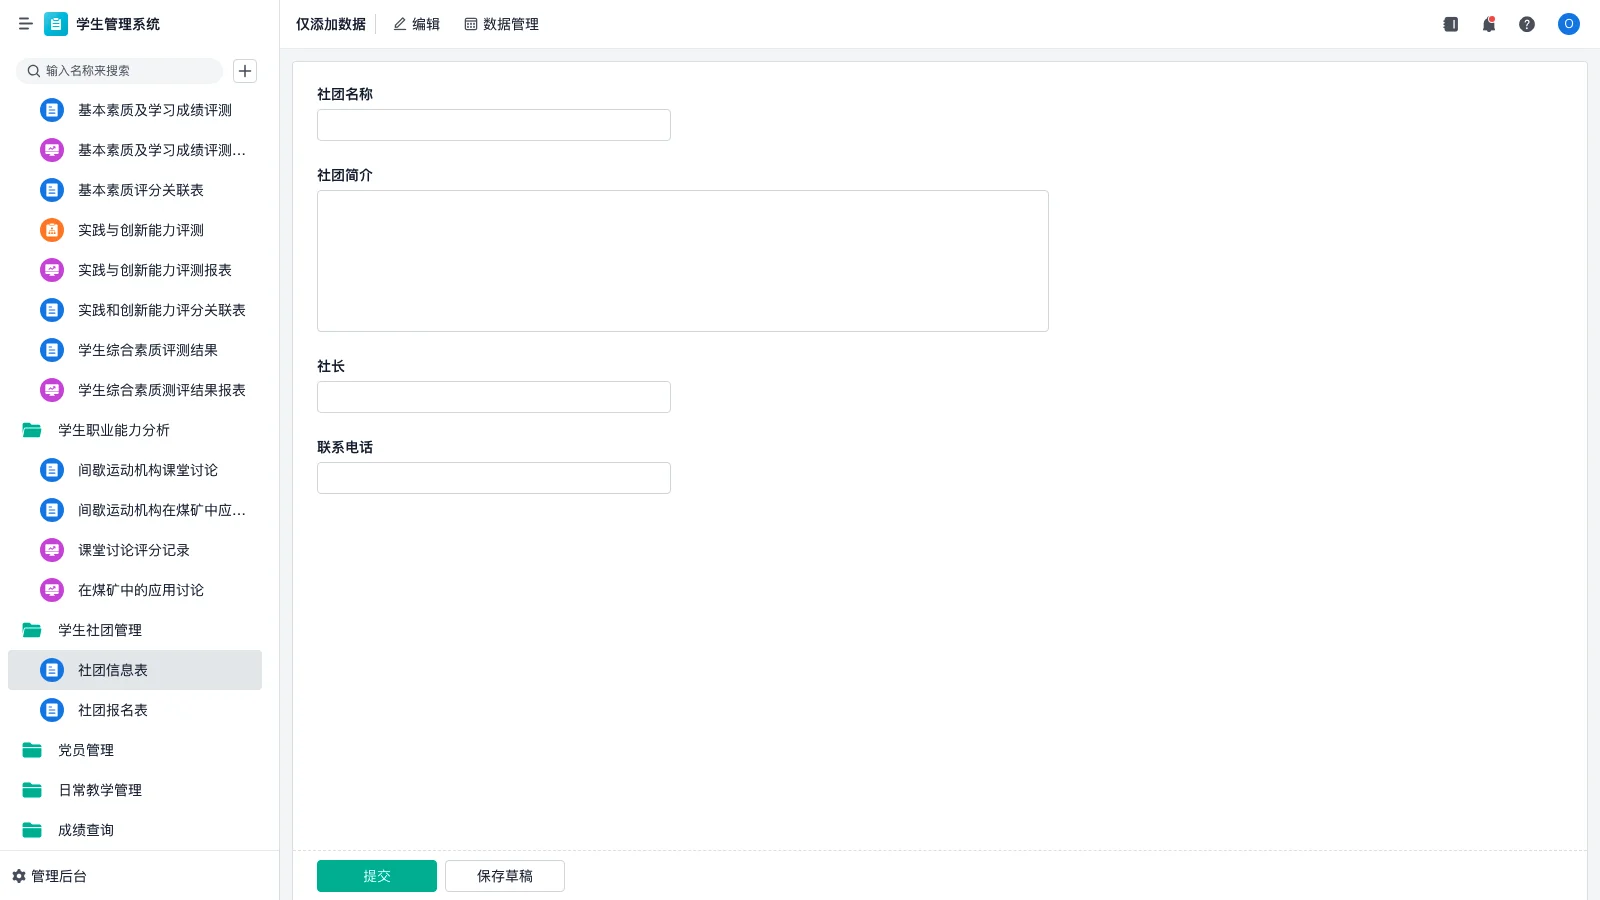1600x900 pixels.
Task: Submit the form with 提交 button
Action: 376,876
